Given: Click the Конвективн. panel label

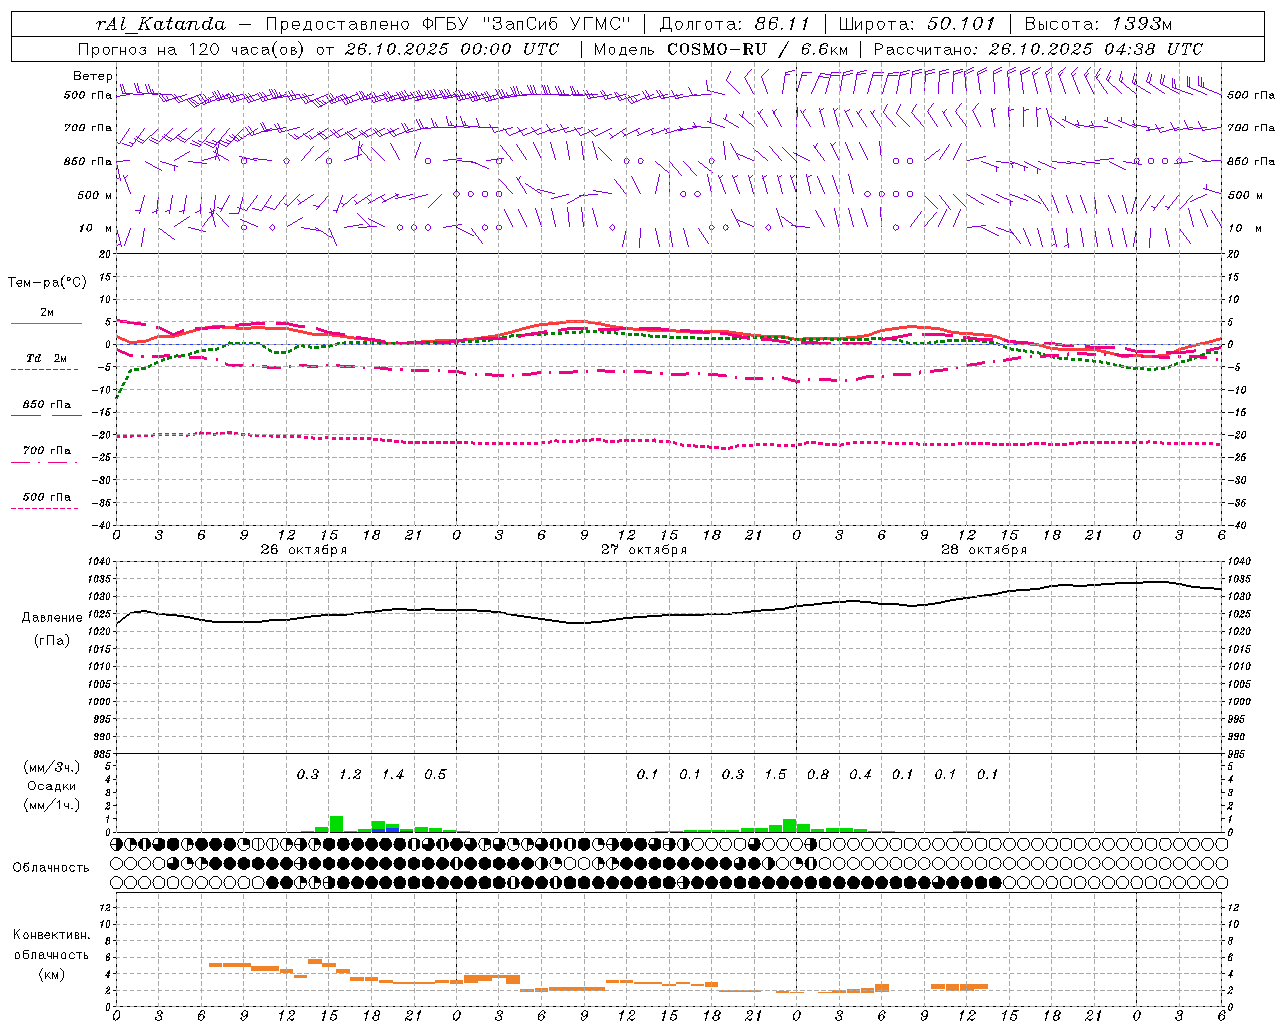Looking at the screenshot, I should 51,935.
